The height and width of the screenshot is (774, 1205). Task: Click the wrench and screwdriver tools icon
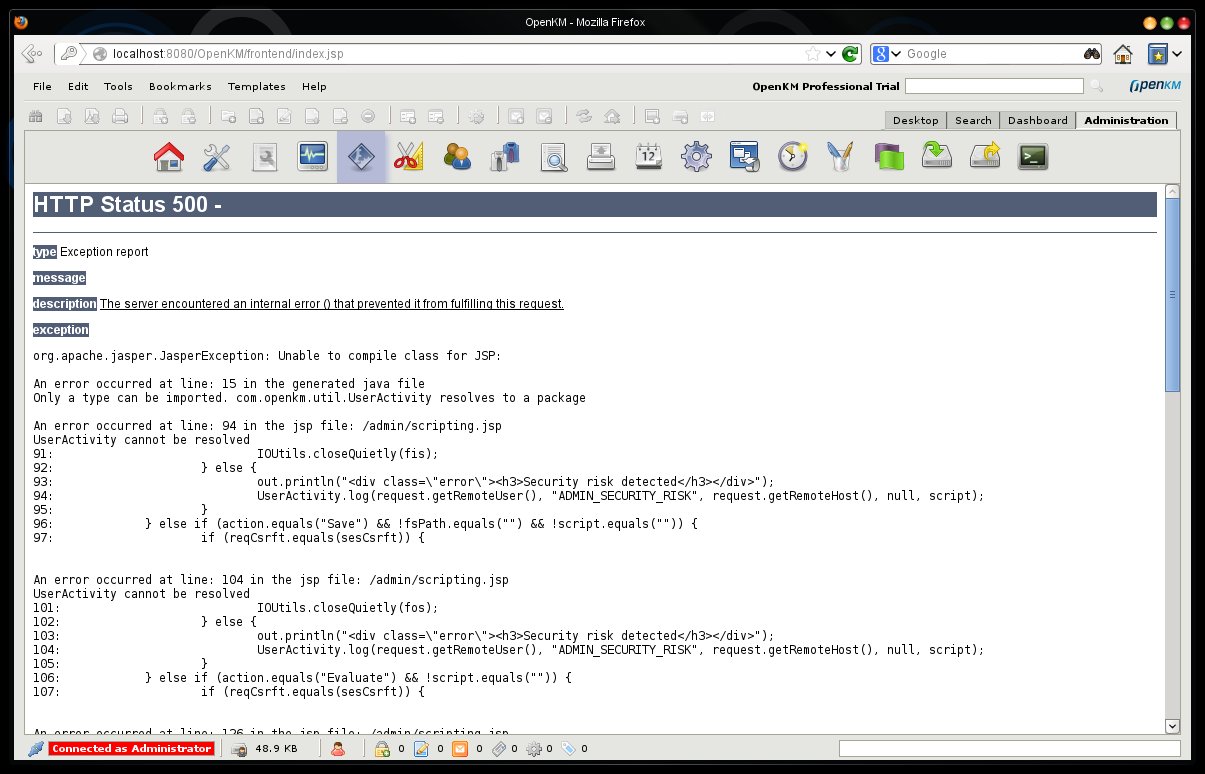[x=216, y=156]
